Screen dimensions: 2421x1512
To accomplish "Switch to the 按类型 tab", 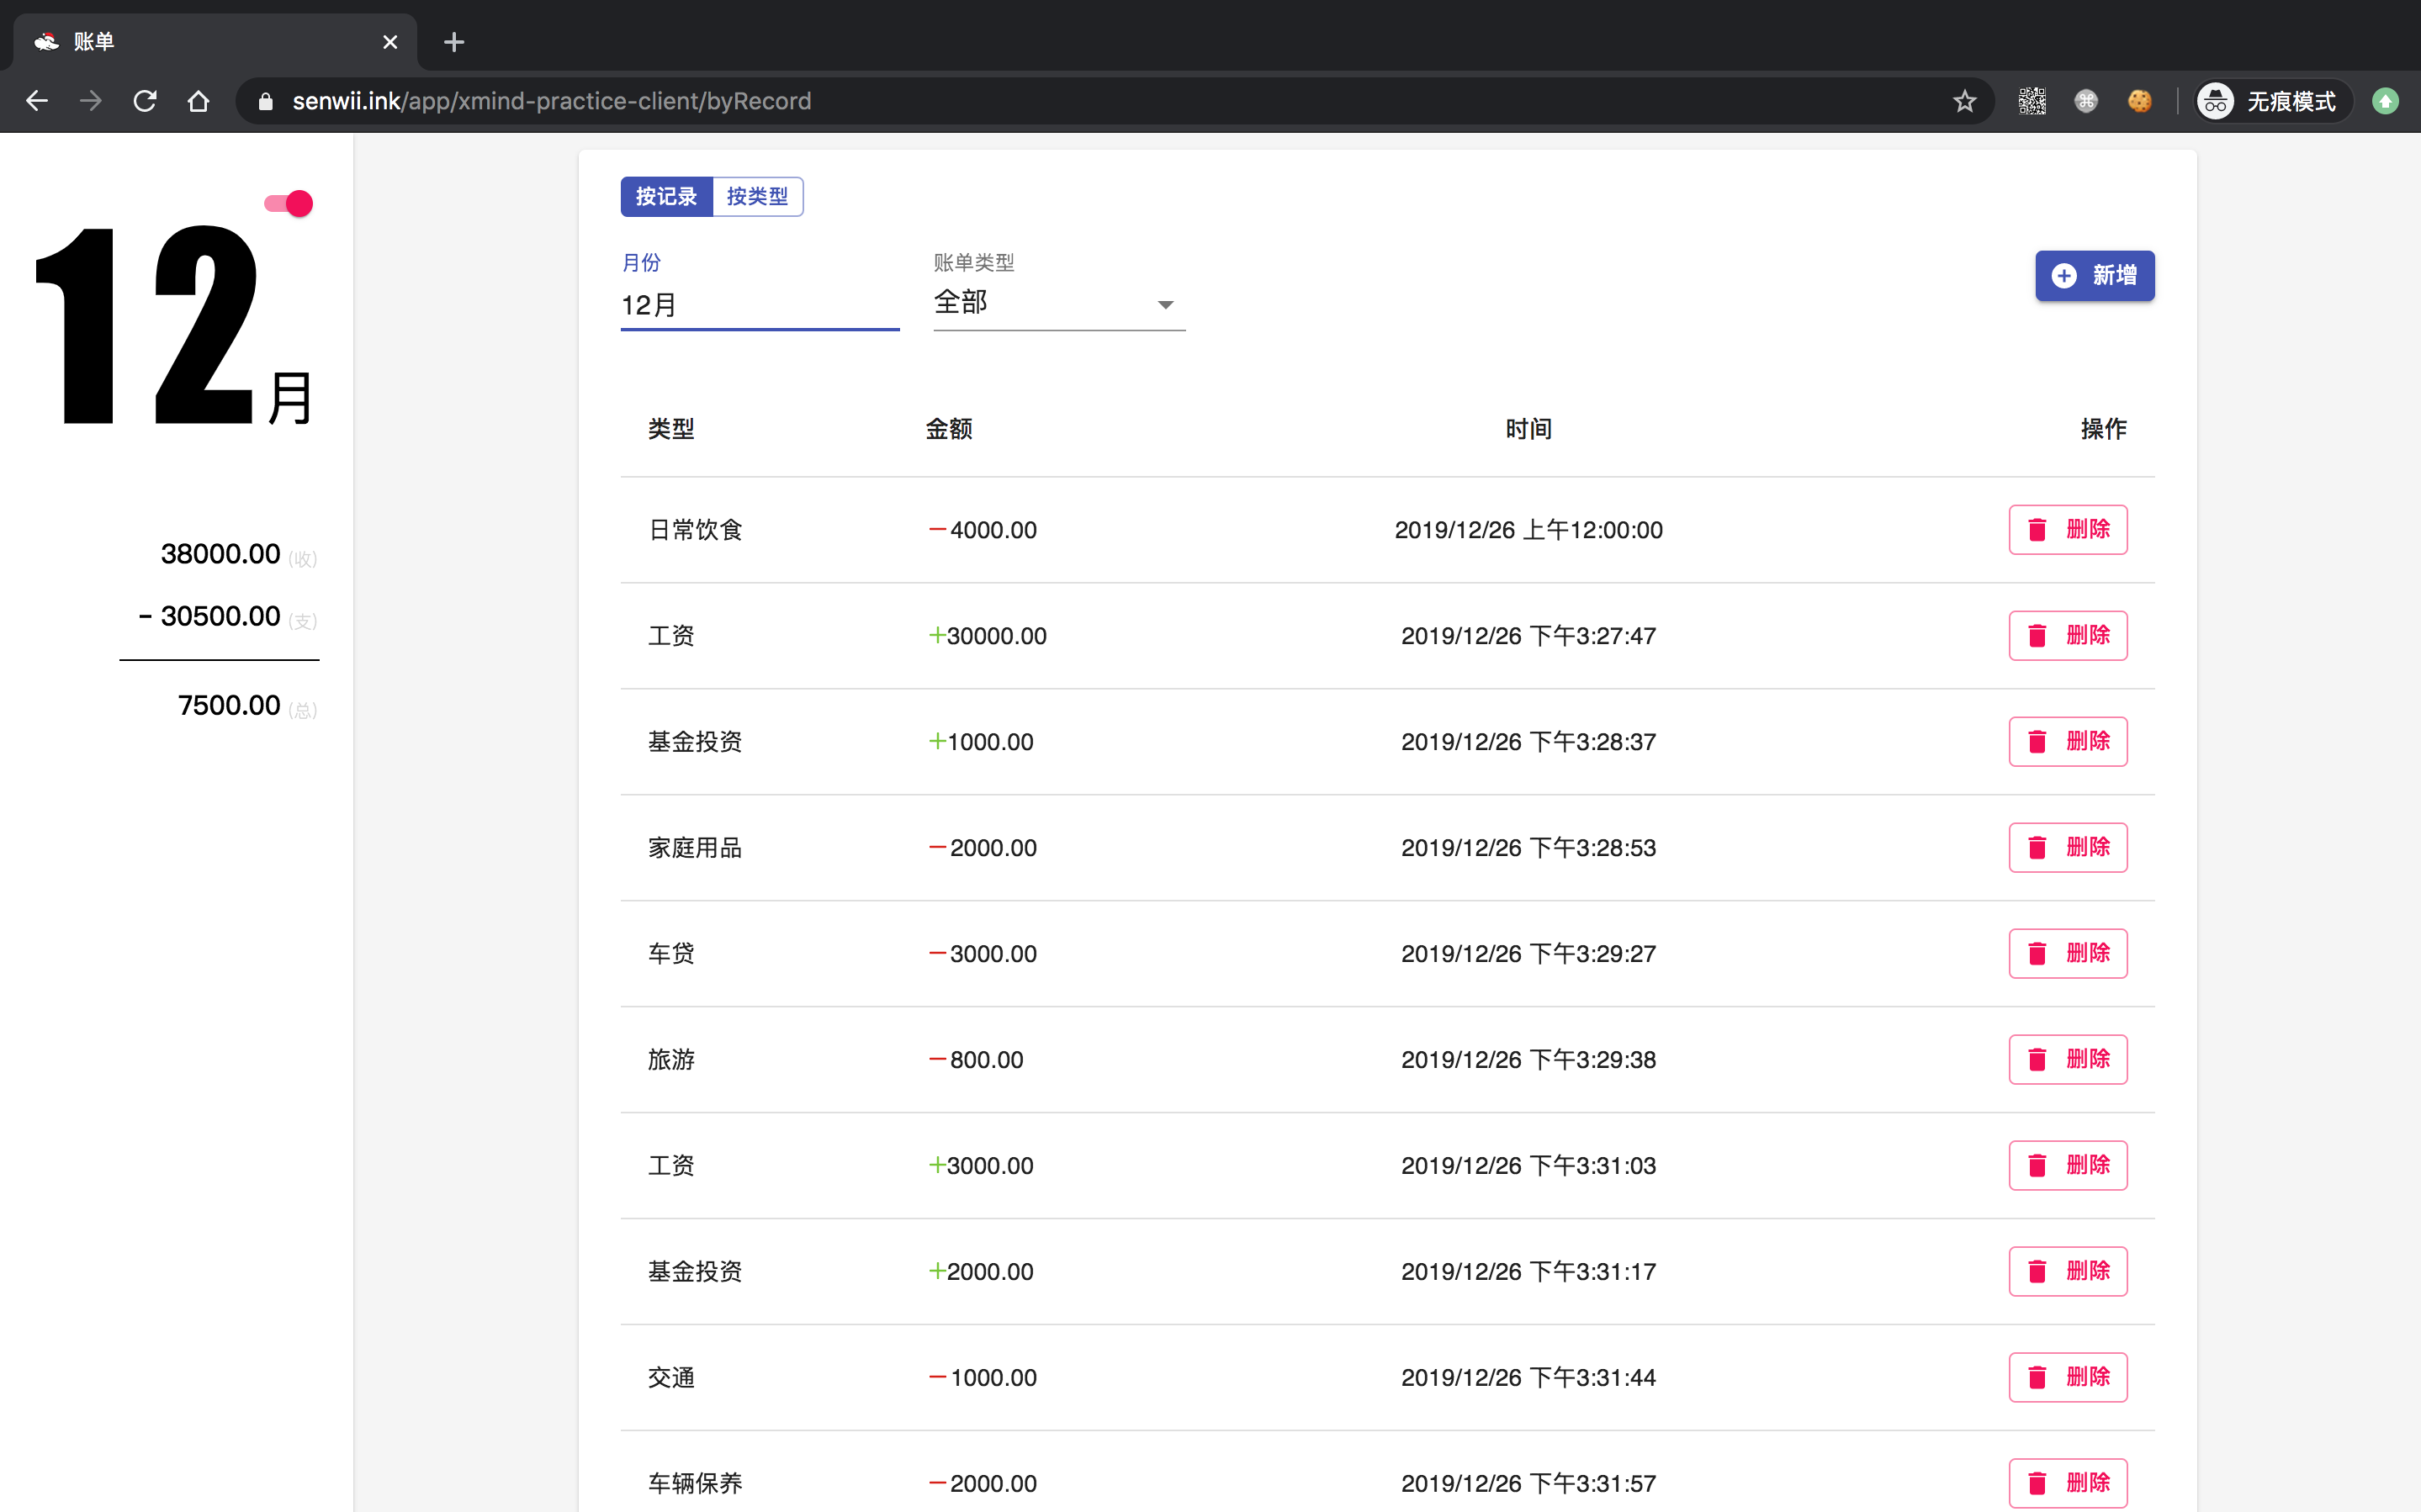I will click(x=757, y=197).
